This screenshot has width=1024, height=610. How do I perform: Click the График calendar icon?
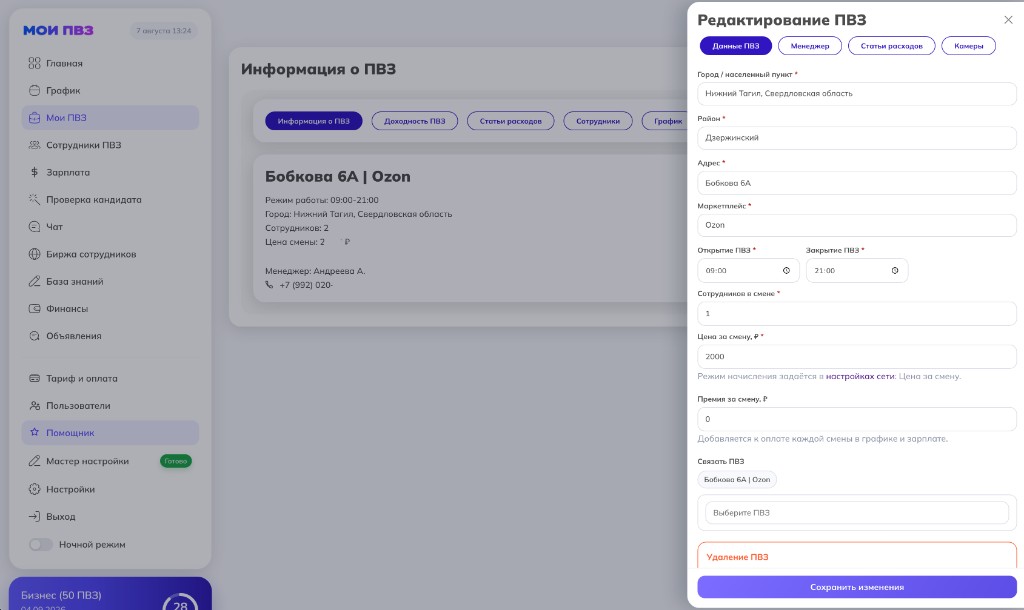point(35,90)
